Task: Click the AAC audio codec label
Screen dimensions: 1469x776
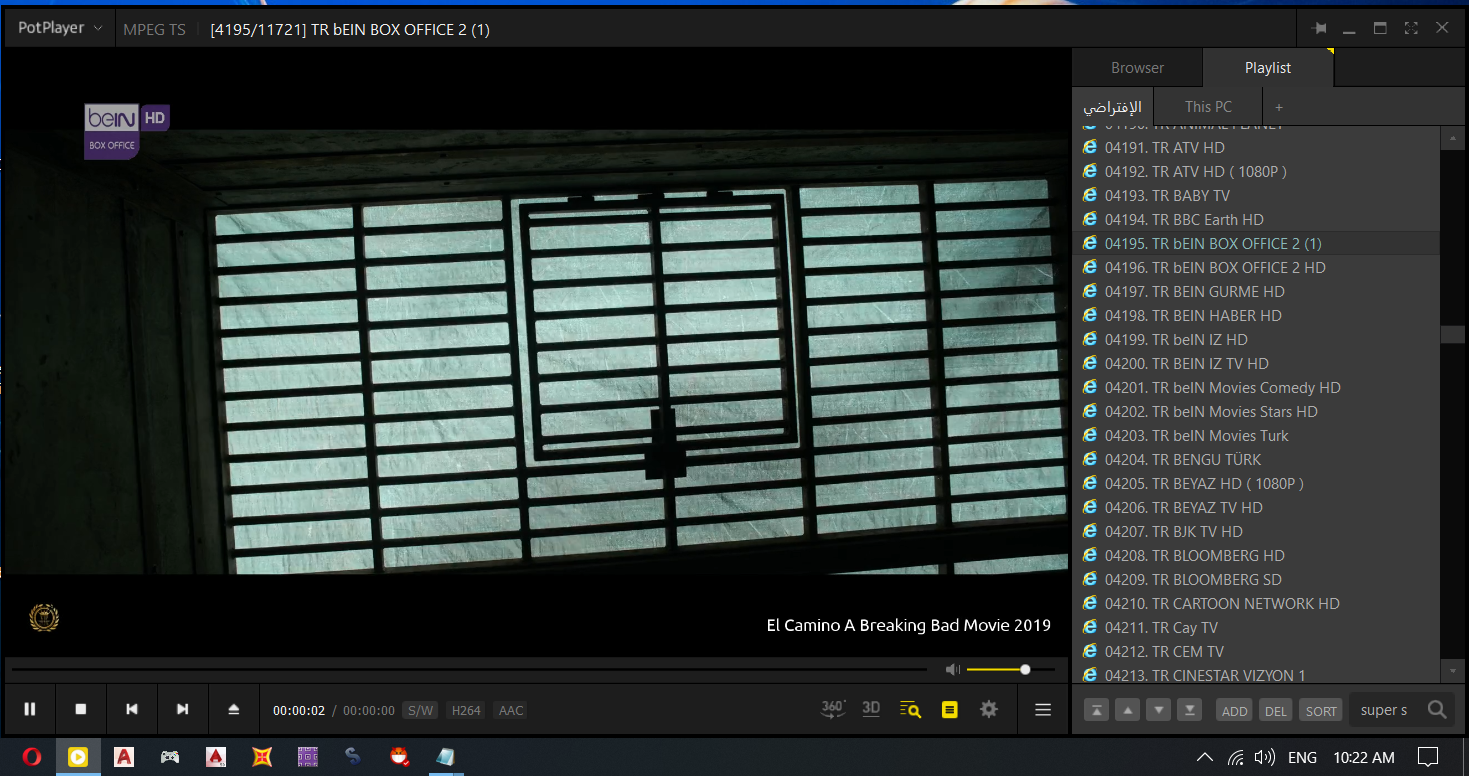Action: pyautogui.click(x=511, y=710)
